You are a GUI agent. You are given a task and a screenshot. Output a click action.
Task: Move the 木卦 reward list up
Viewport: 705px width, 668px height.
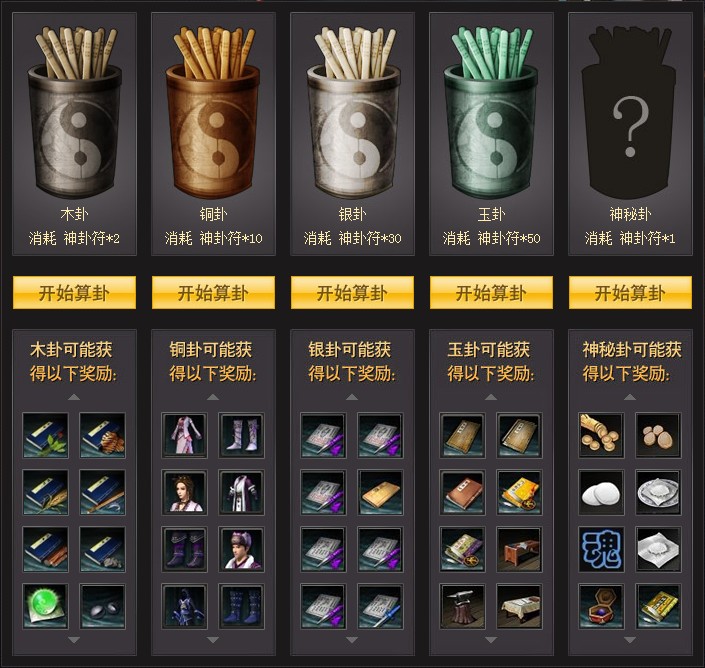tap(74, 397)
